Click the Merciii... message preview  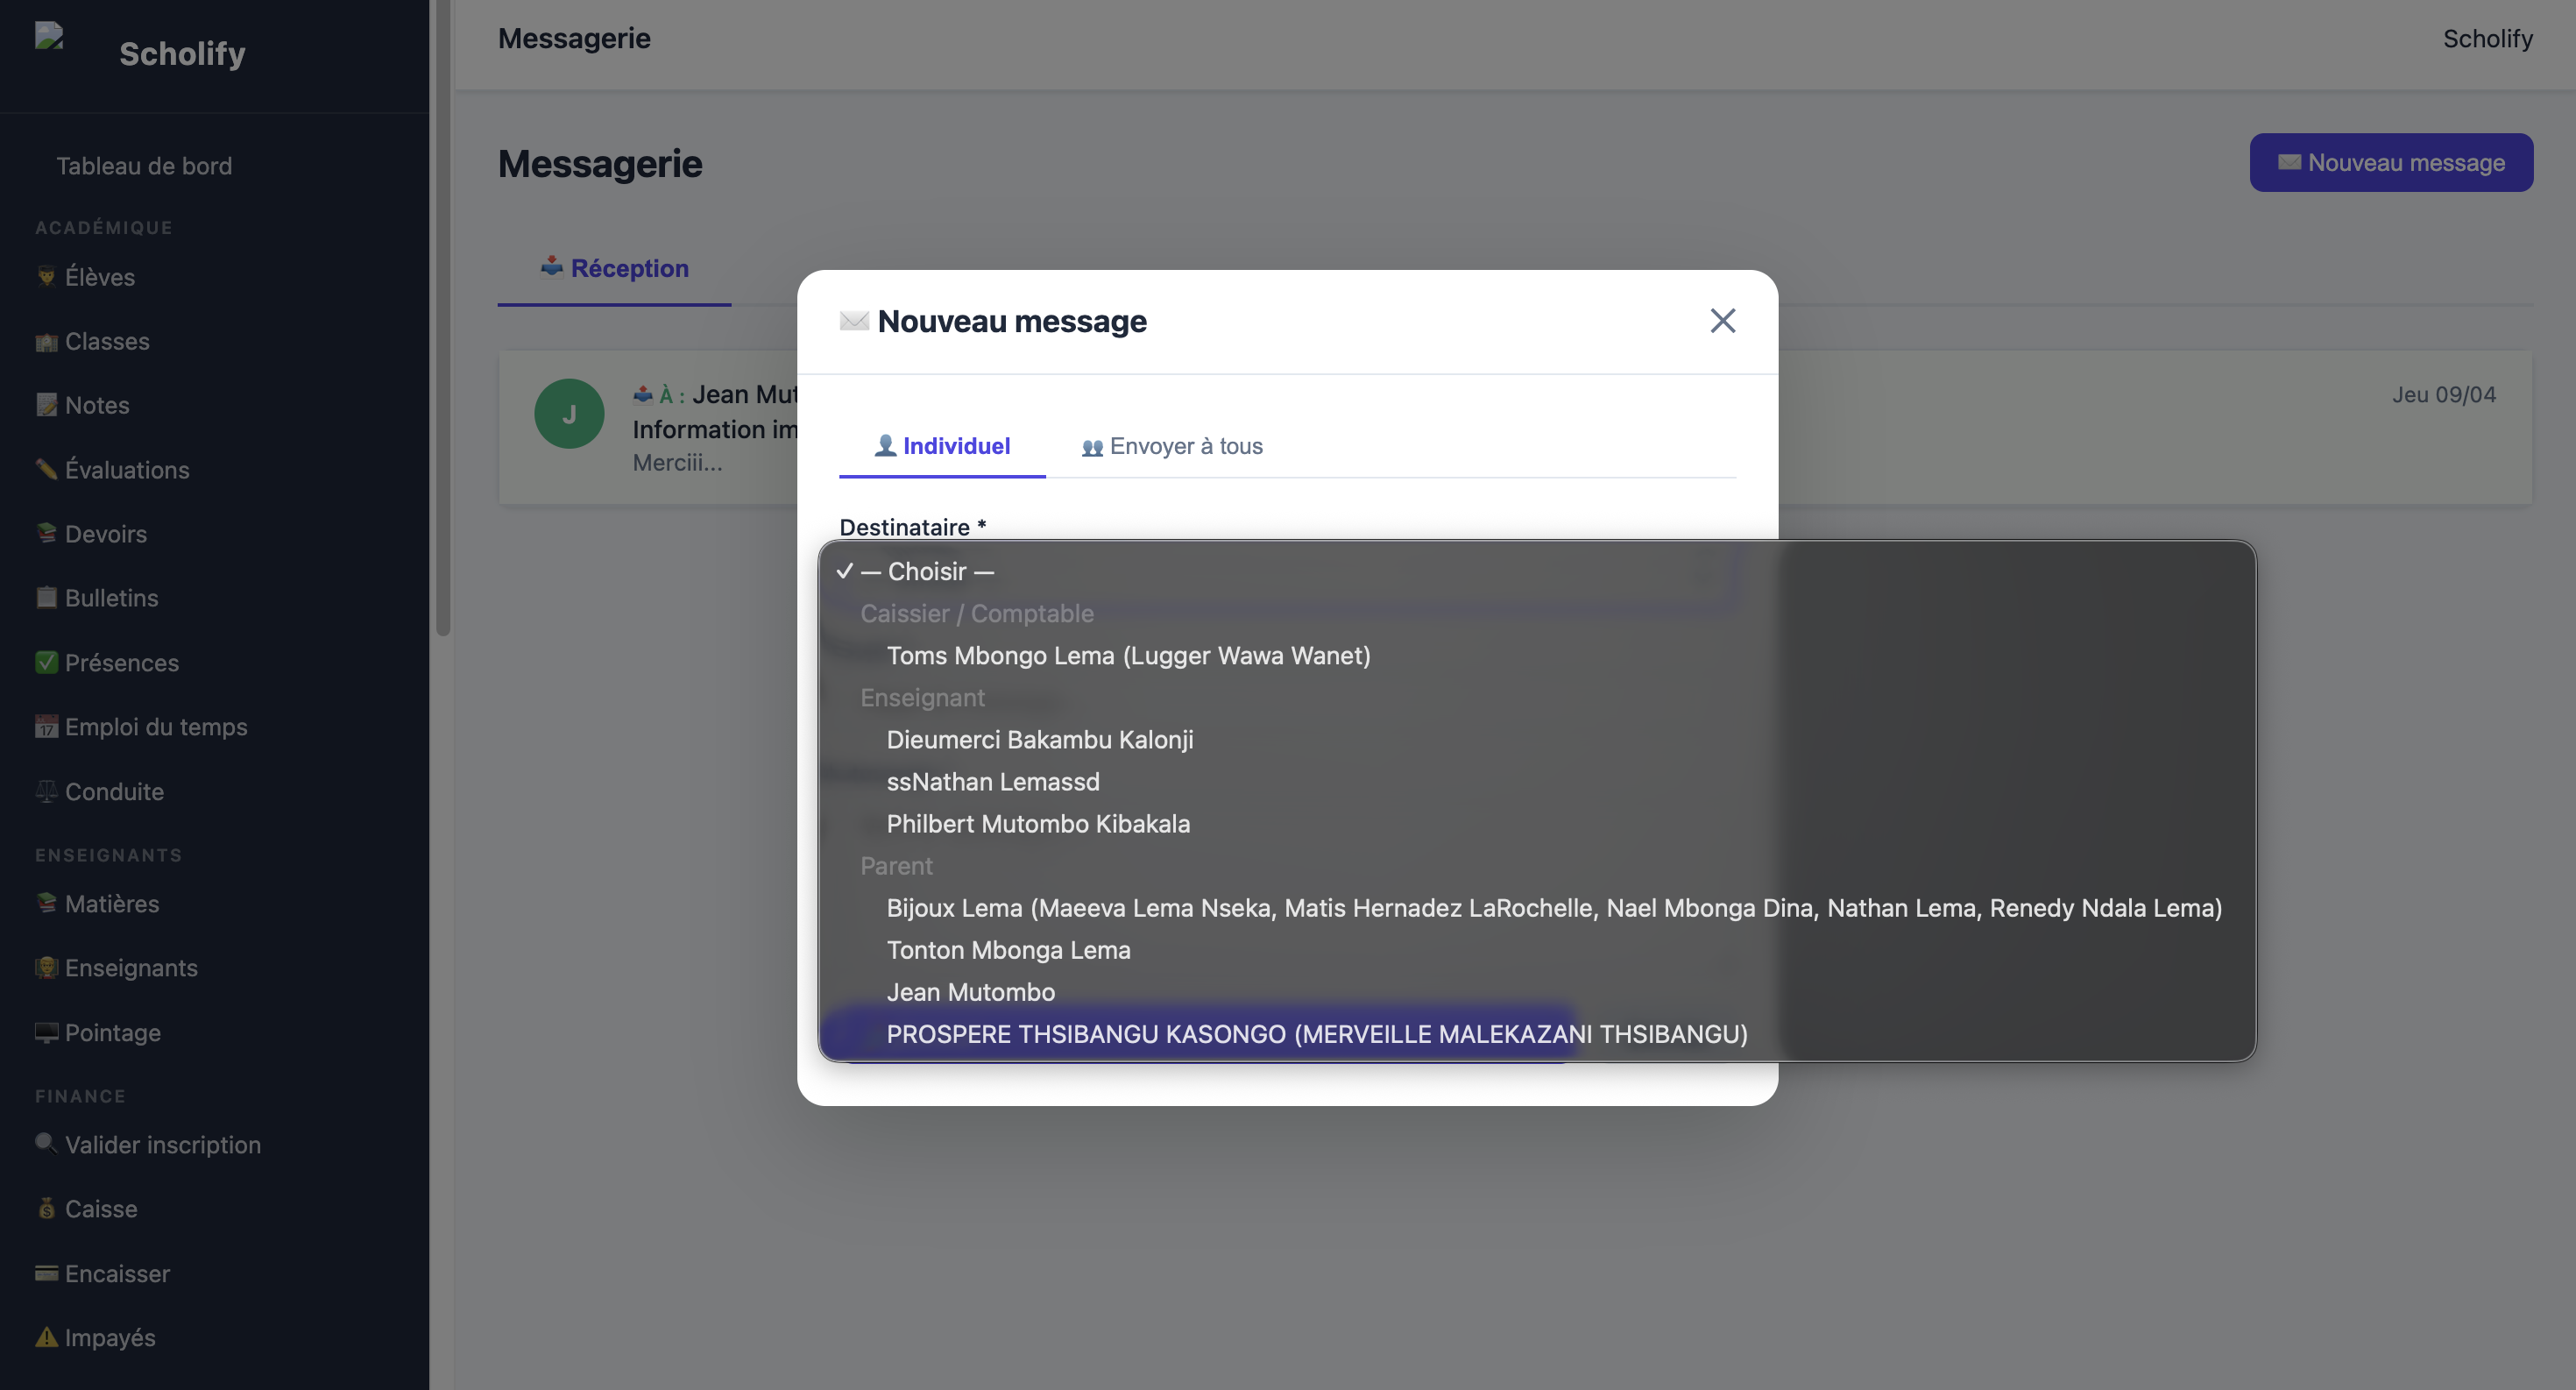(x=677, y=463)
